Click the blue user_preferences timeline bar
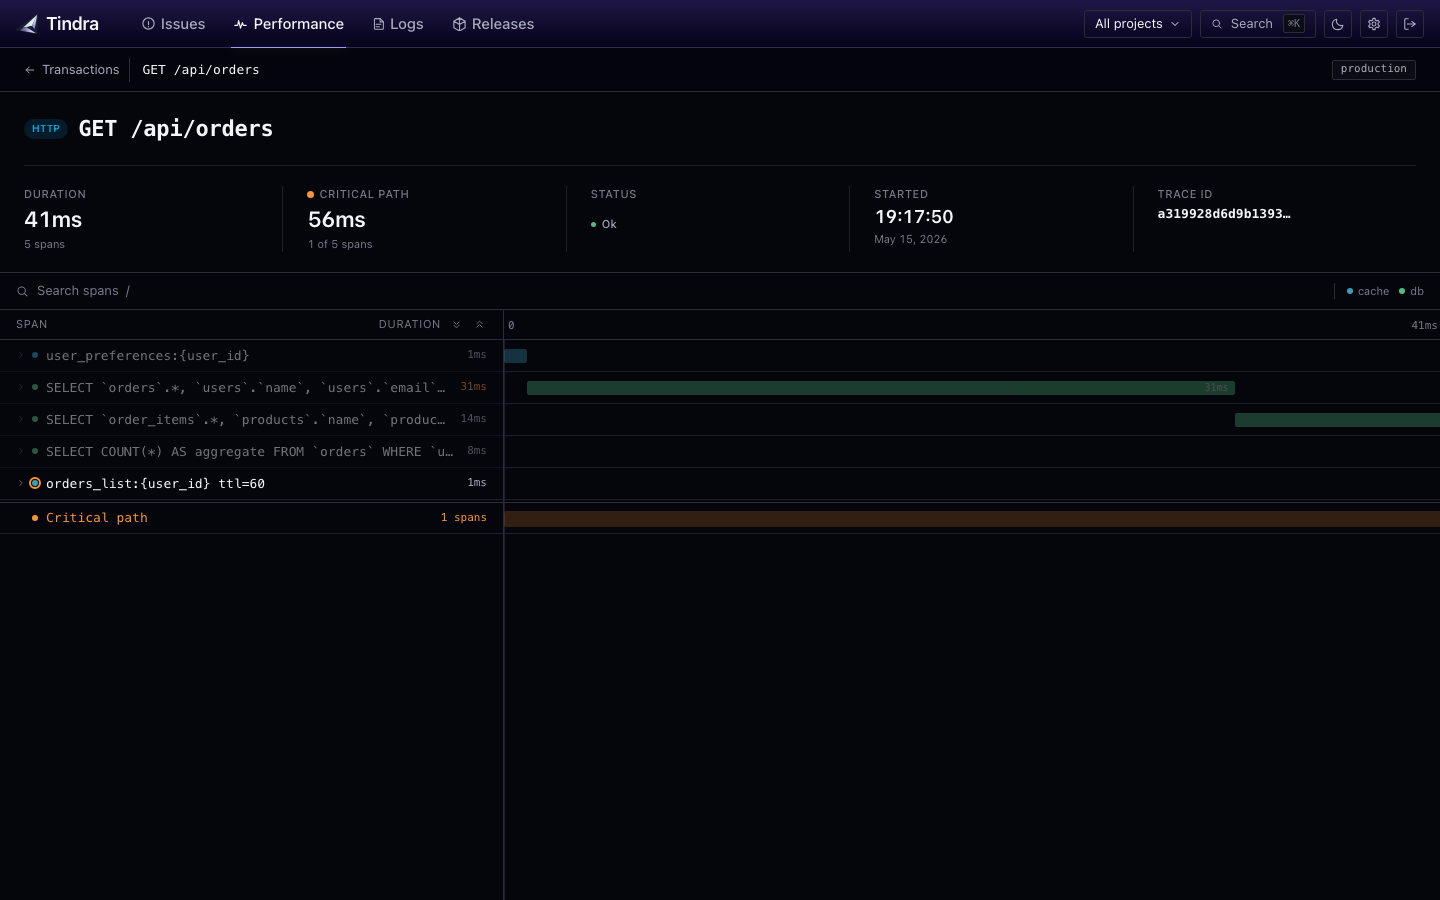 click(x=515, y=356)
